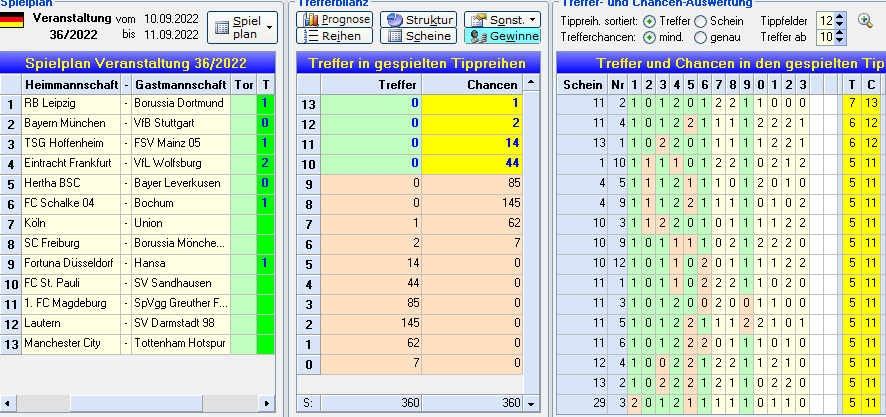Click the Tor column header
The image size is (886, 417).
(244, 85)
